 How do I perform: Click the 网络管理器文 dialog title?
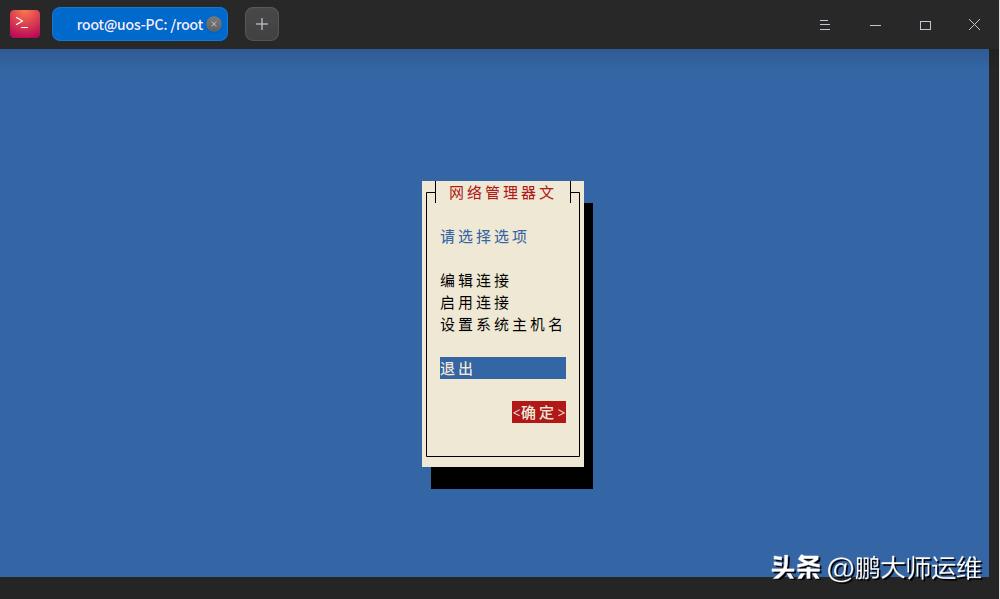click(501, 192)
